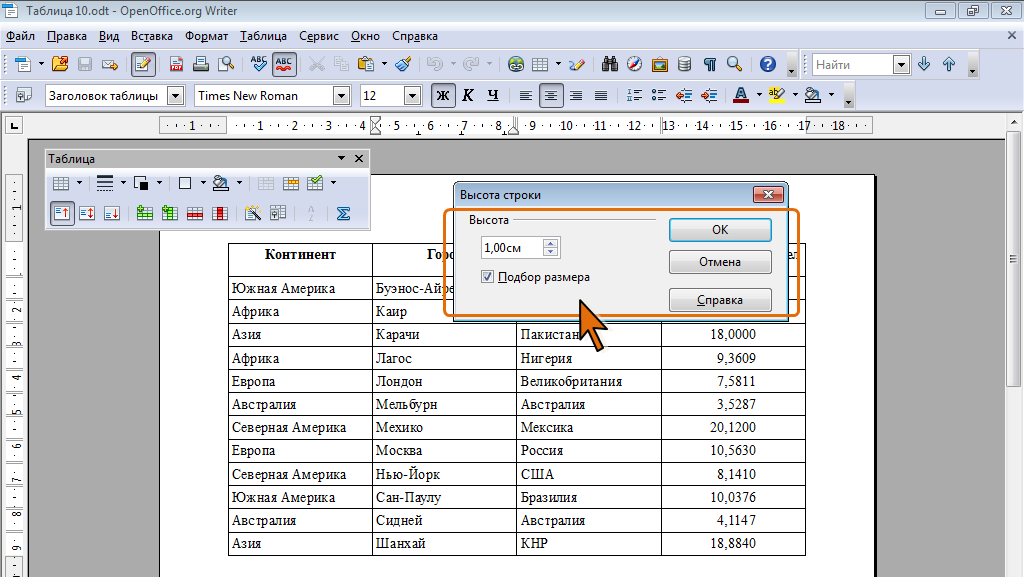Open OpenOffice Help question-mark icon
1024x577 pixels.
click(768, 64)
